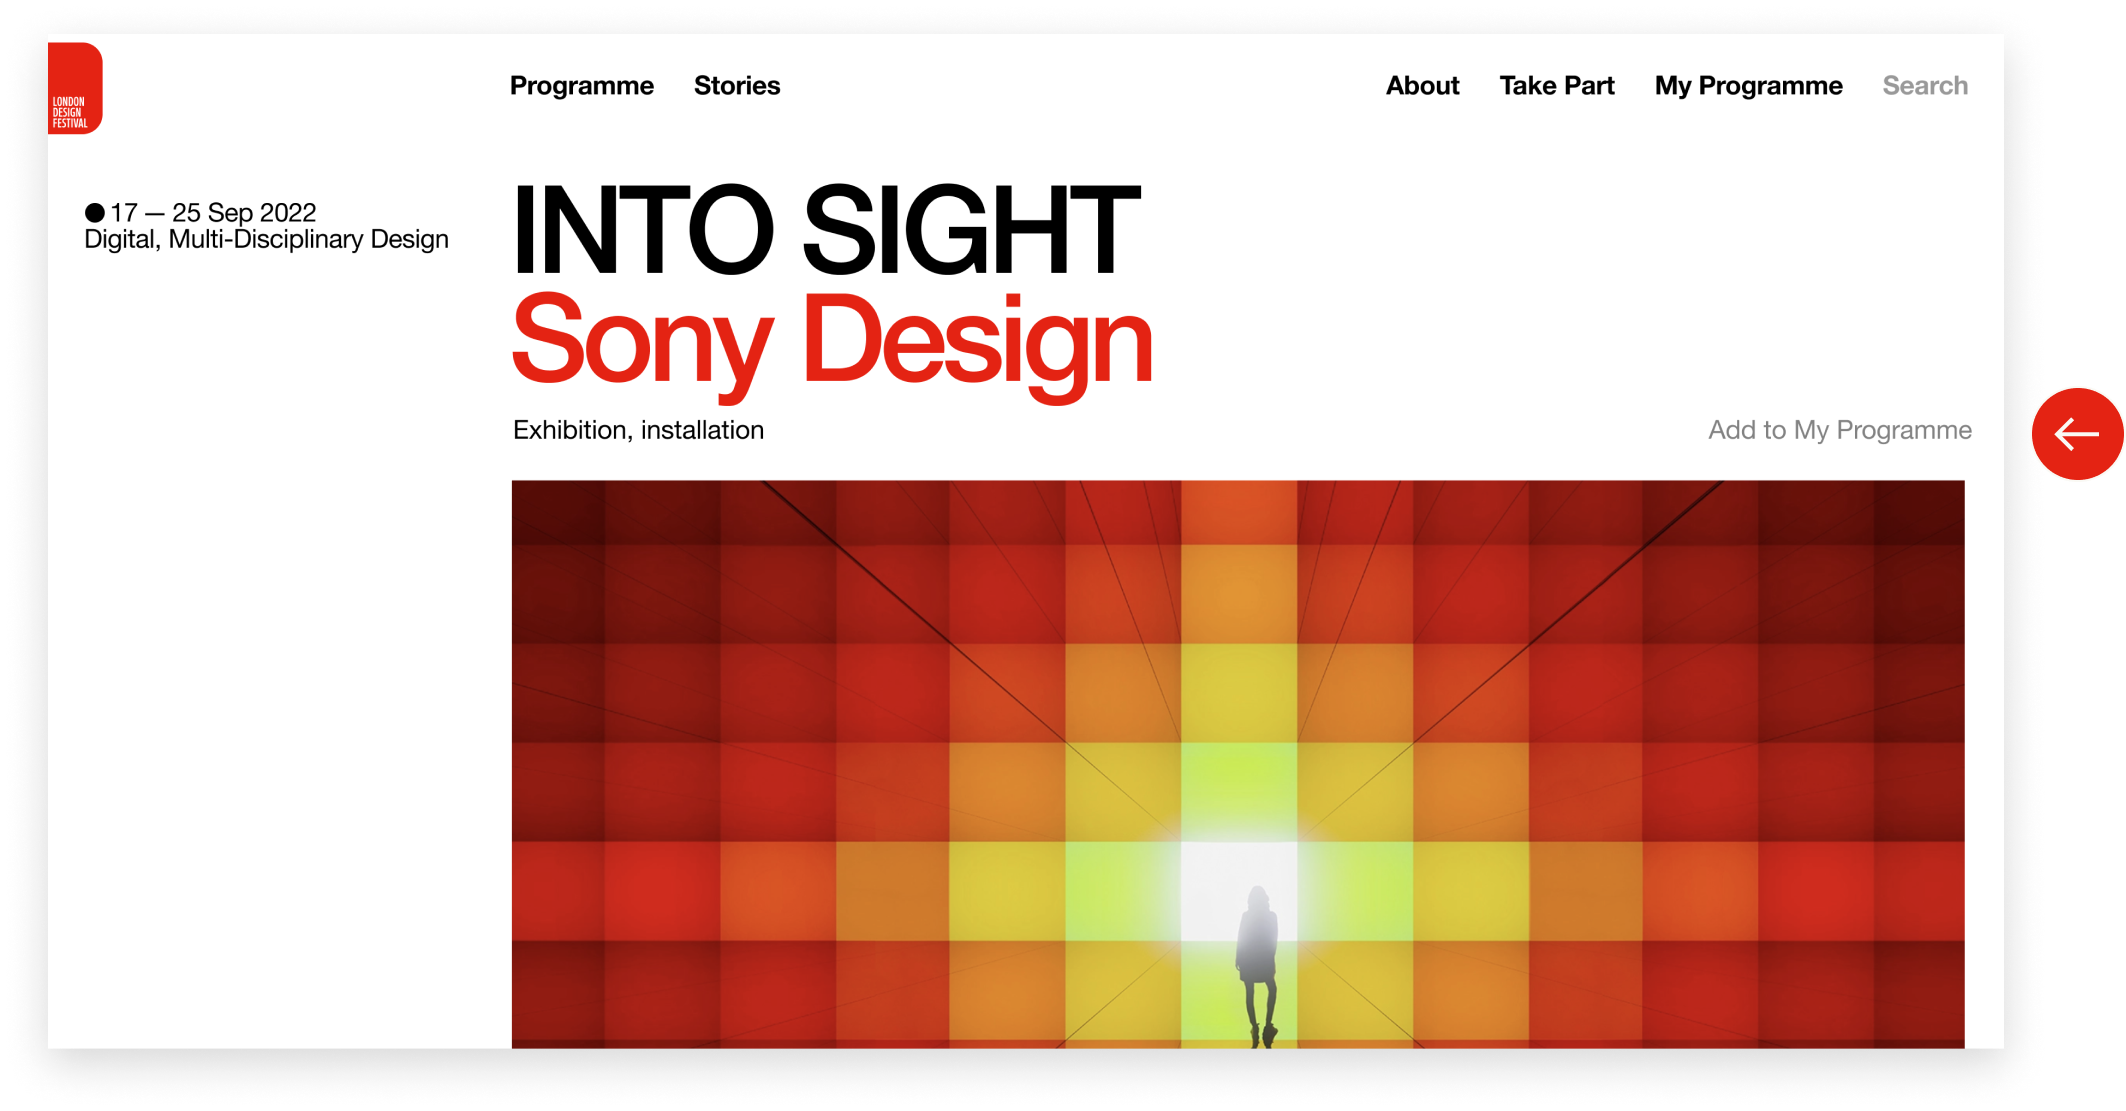Image resolution: width=2126 pixels, height=1111 pixels.
Task: Click the word Digital in the category line
Action: 119,240
